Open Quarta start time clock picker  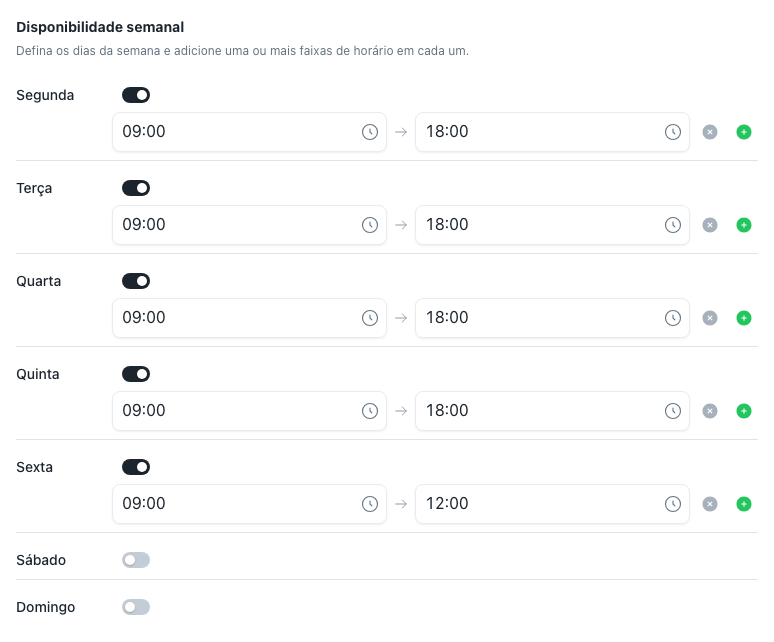click(370, 318)
